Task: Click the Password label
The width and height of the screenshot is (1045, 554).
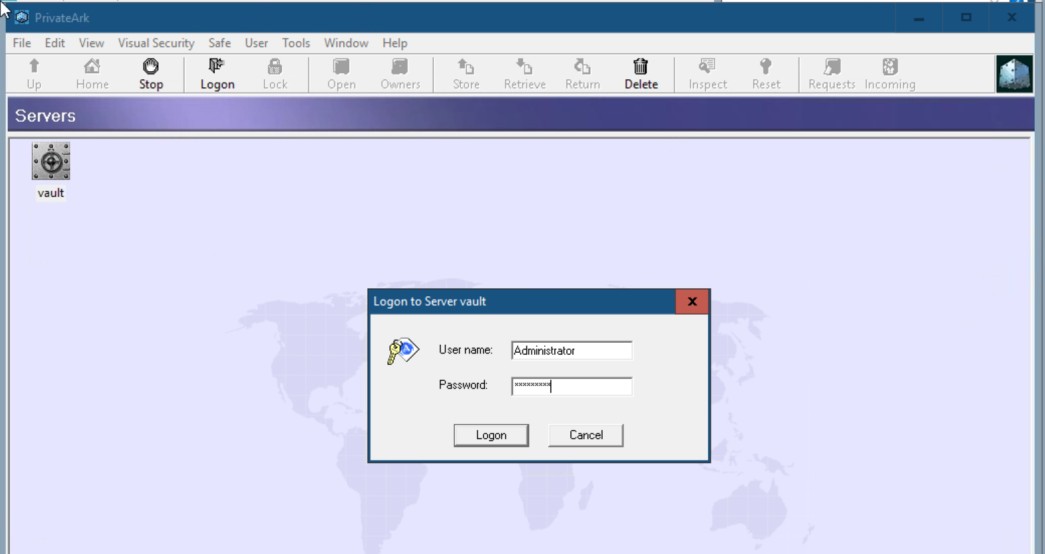Action: [463, 385]
